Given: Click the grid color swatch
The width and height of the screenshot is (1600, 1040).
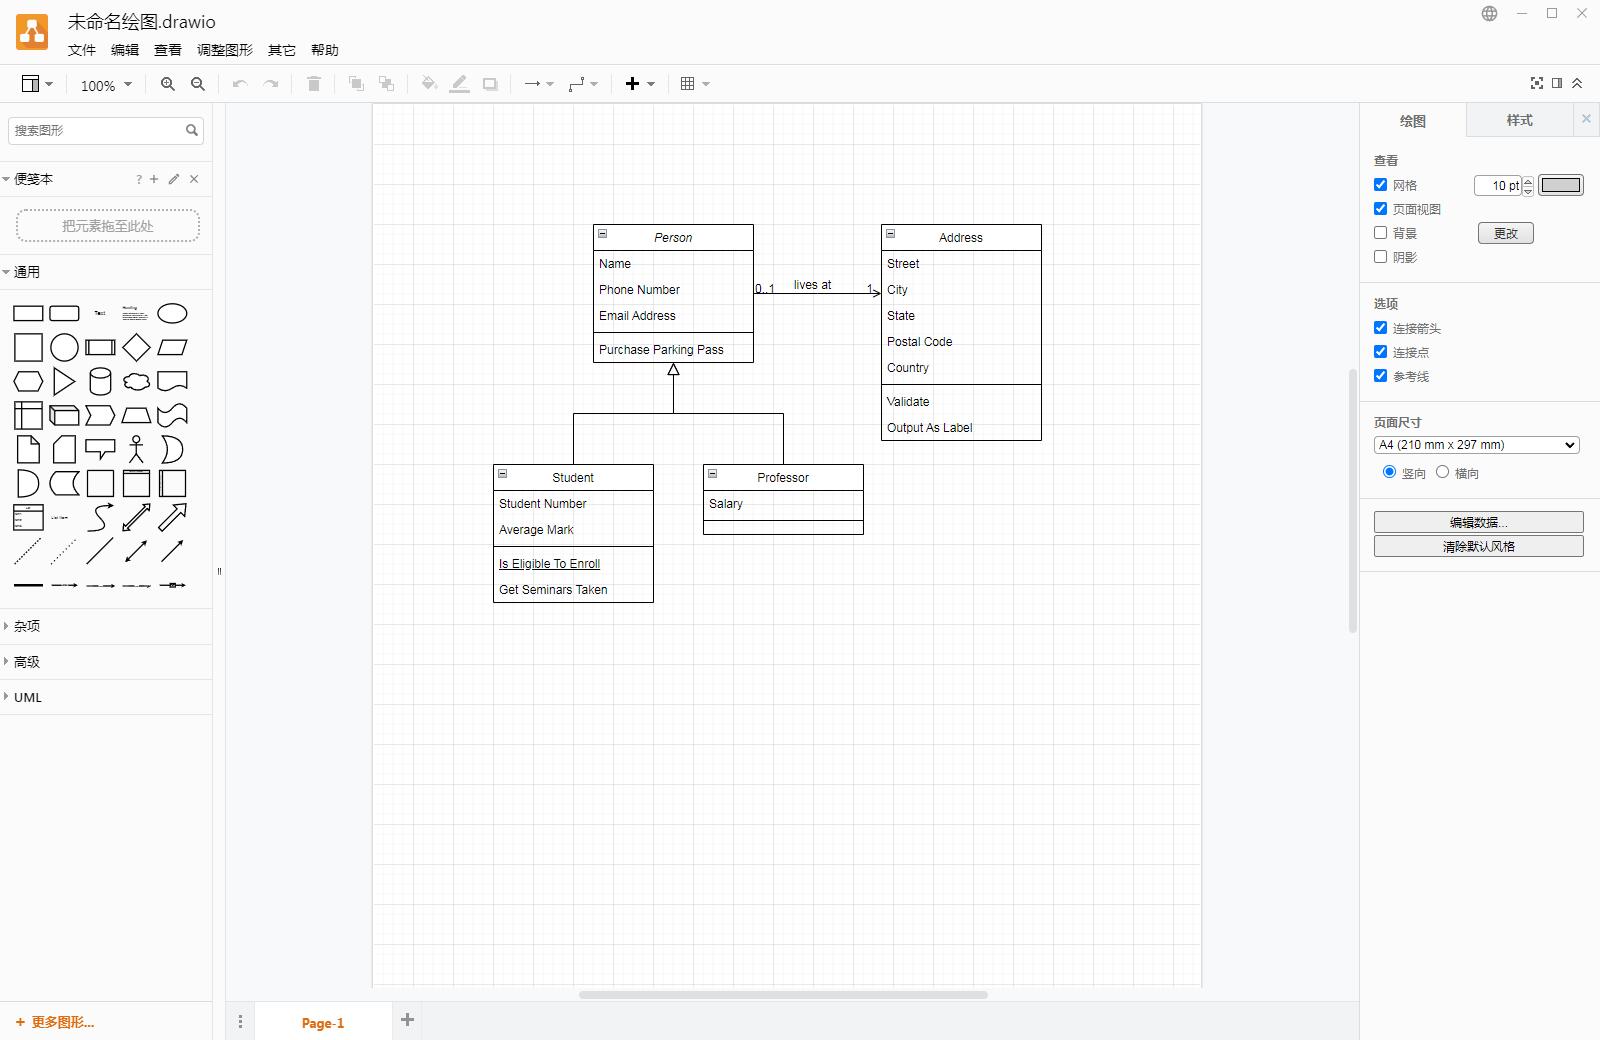Looking at the screenshot, I should (x=1560, y=185).
